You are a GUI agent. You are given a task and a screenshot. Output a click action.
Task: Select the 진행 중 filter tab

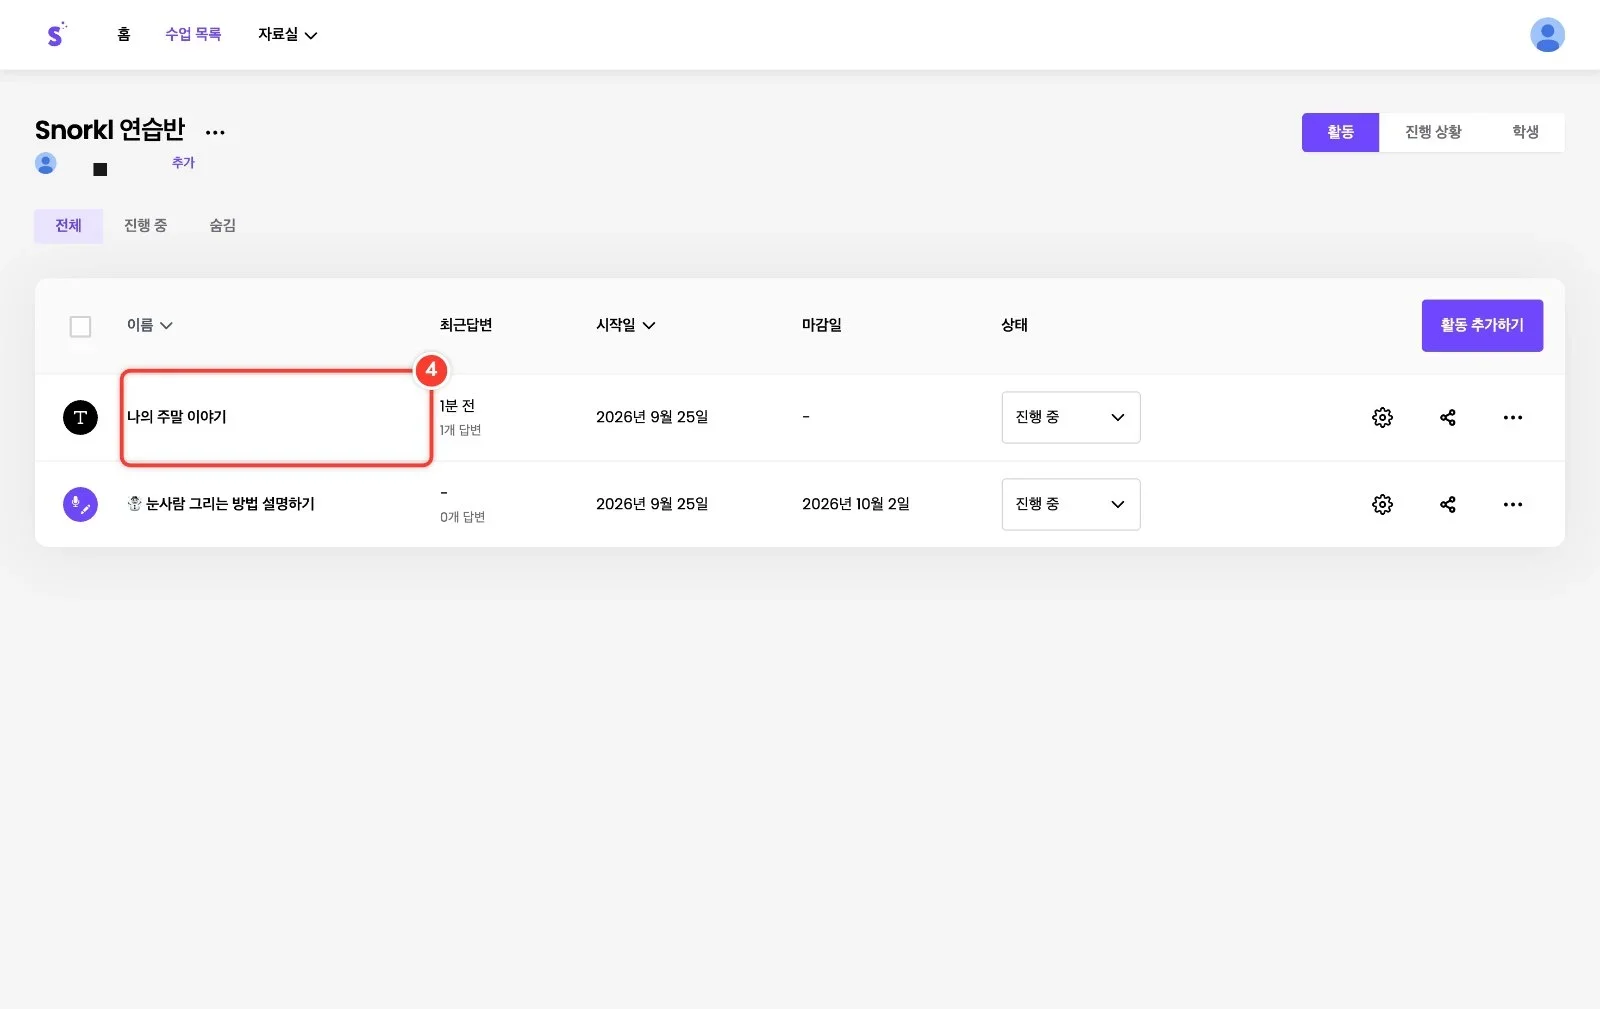pos(145,226)
